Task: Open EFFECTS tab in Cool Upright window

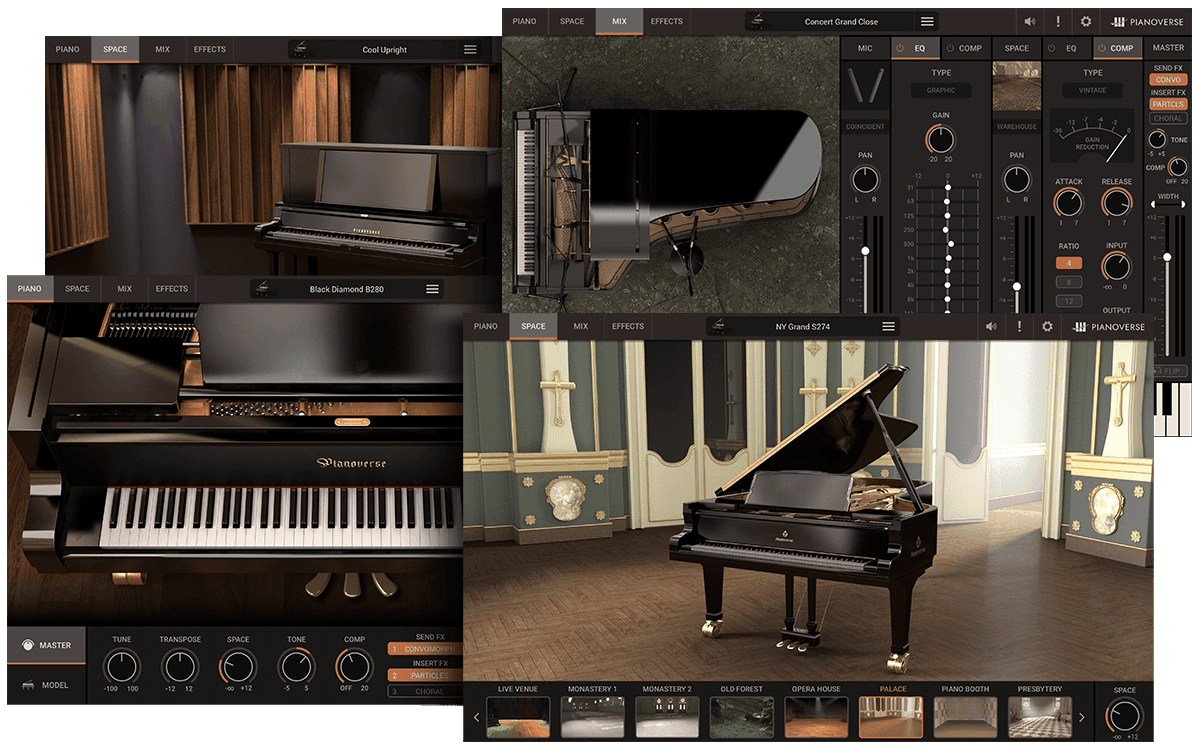Action: click(x=210, y=49)
